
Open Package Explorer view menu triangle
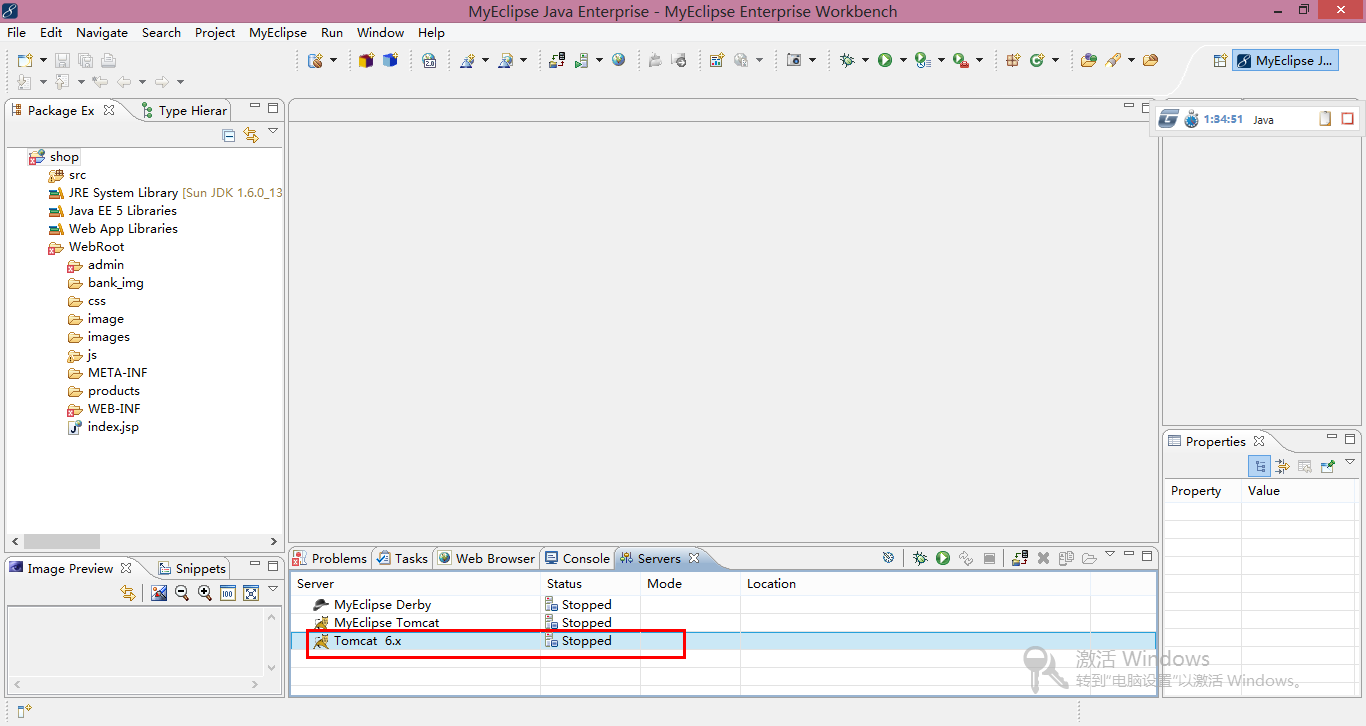click(x=272, y=131)
